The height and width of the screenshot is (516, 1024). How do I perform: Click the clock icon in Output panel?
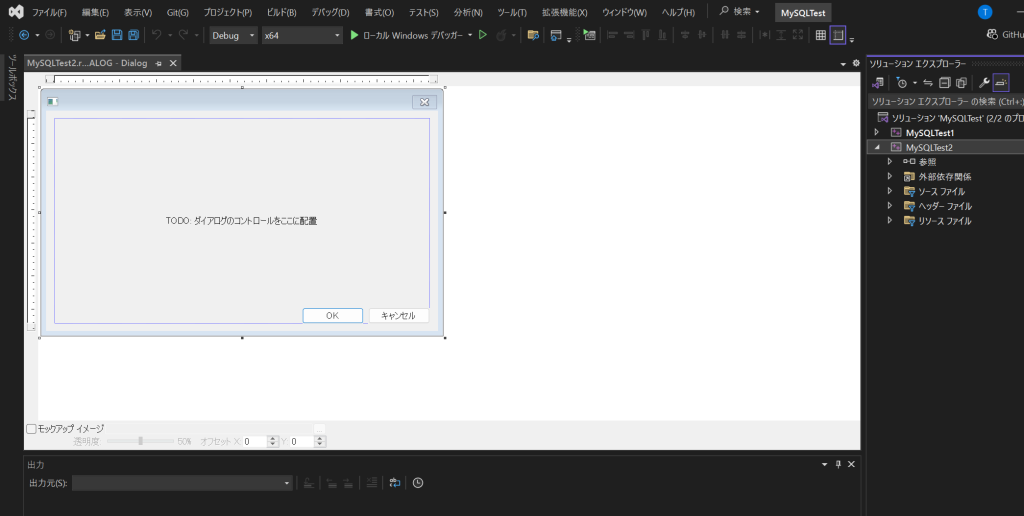(x=418, y=483)
